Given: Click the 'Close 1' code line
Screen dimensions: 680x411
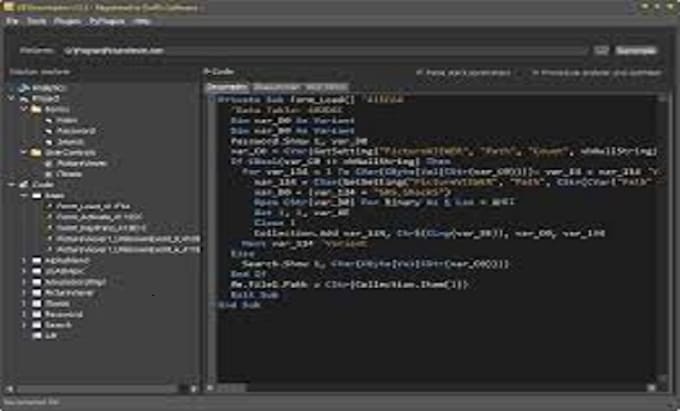Looking at the screenshot, I should [274, 223].
